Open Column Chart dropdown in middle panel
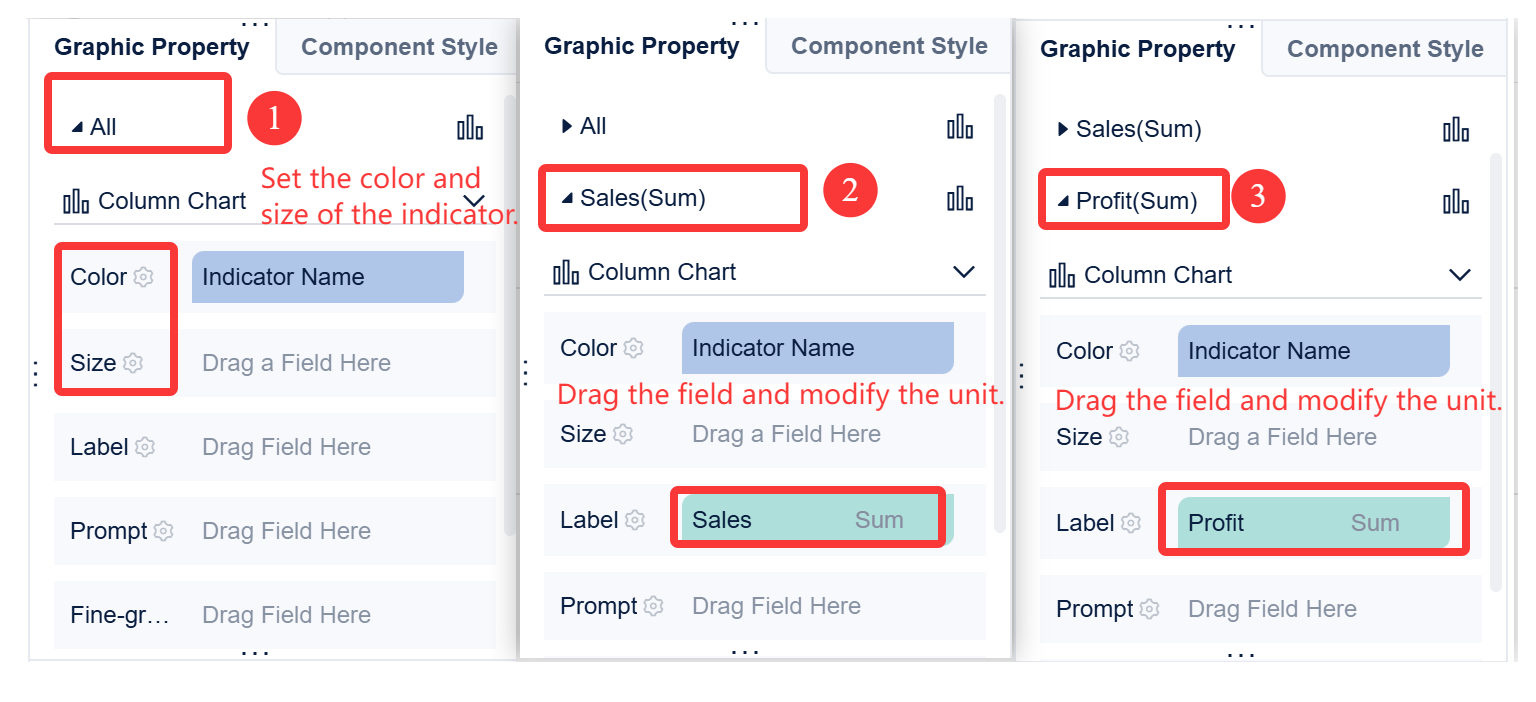This screenshot has height=702, width=1536. pos(963,272)
